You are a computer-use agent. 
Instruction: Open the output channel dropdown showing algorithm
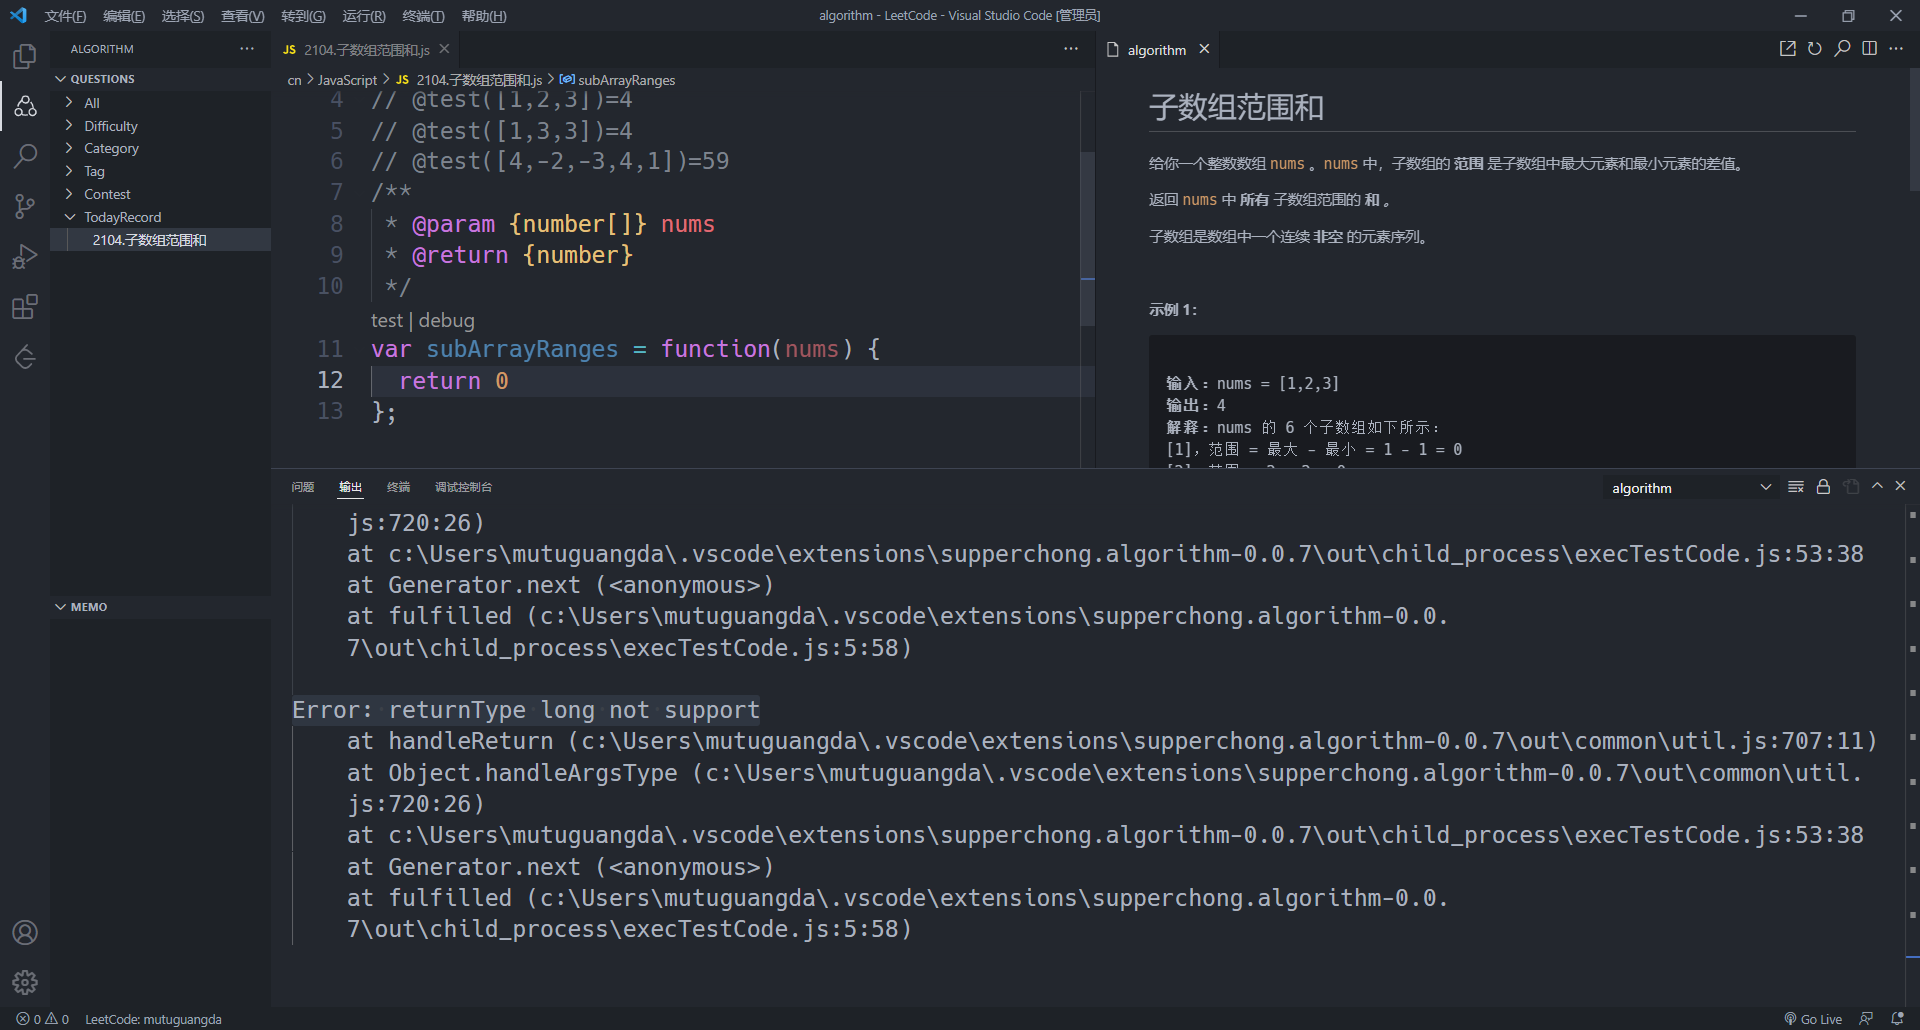[1690, 488]
